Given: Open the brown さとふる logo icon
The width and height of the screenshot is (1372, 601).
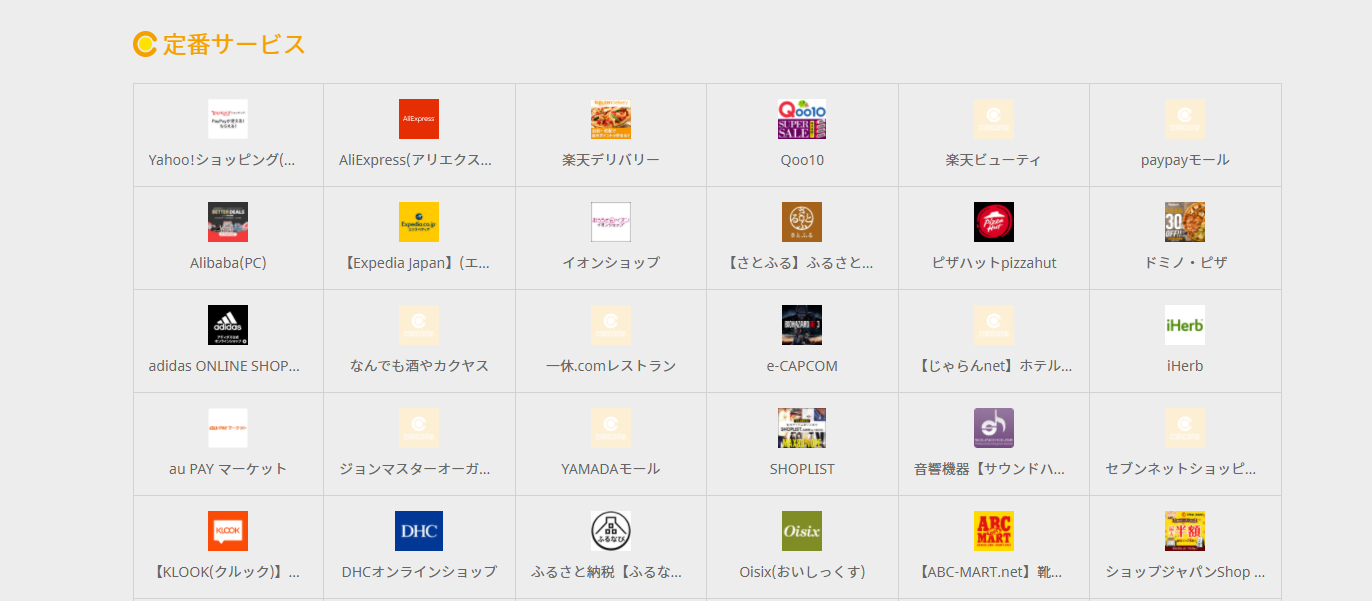Looking at the screenshot, I should click(802, 222).
